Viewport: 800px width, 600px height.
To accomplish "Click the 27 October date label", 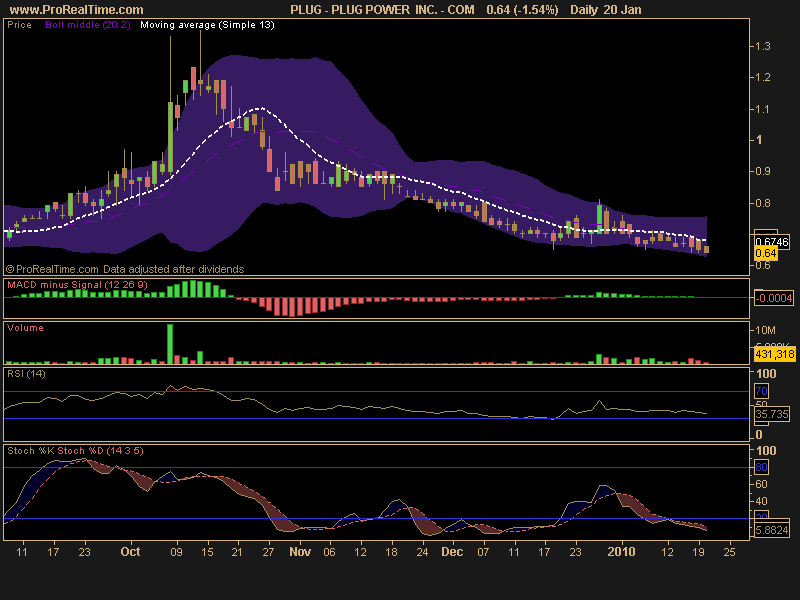I will [x=268, y=552].
